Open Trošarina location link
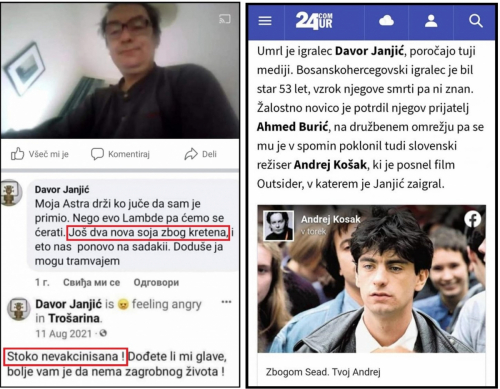The height and width of the screenshot is (389, 500). (74, 318)
